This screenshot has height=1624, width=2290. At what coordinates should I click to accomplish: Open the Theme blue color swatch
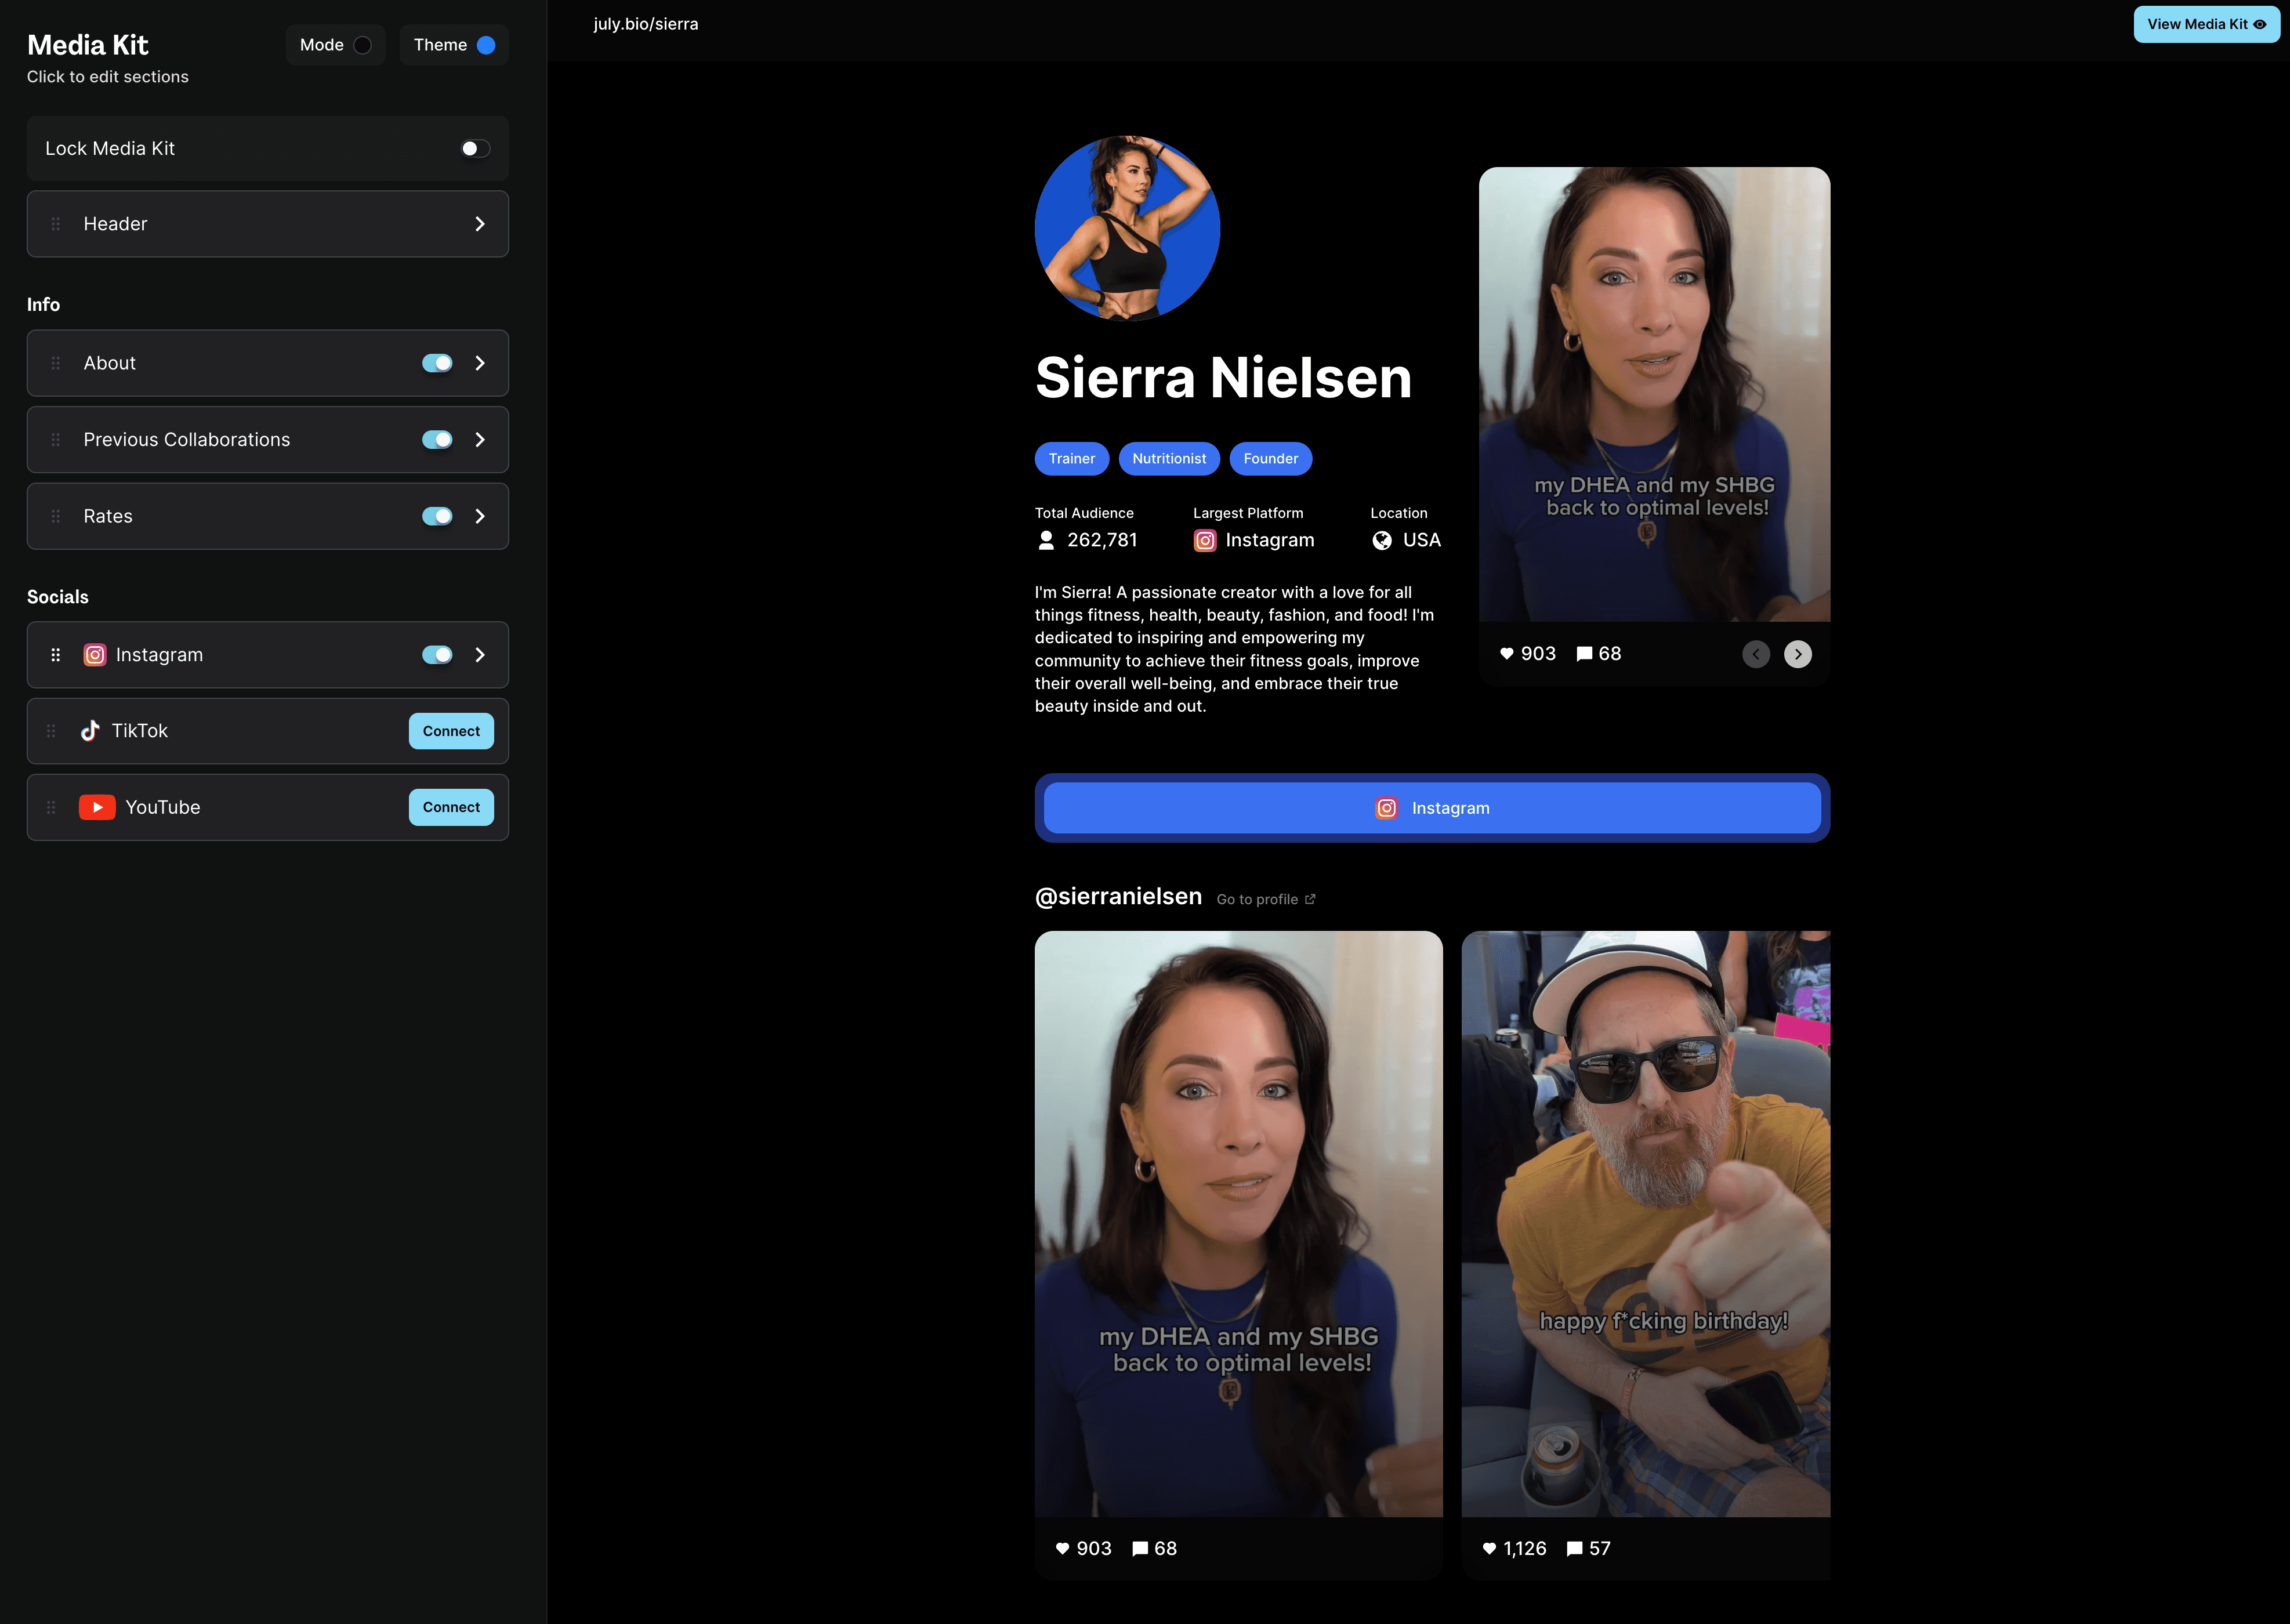(486, 45)
